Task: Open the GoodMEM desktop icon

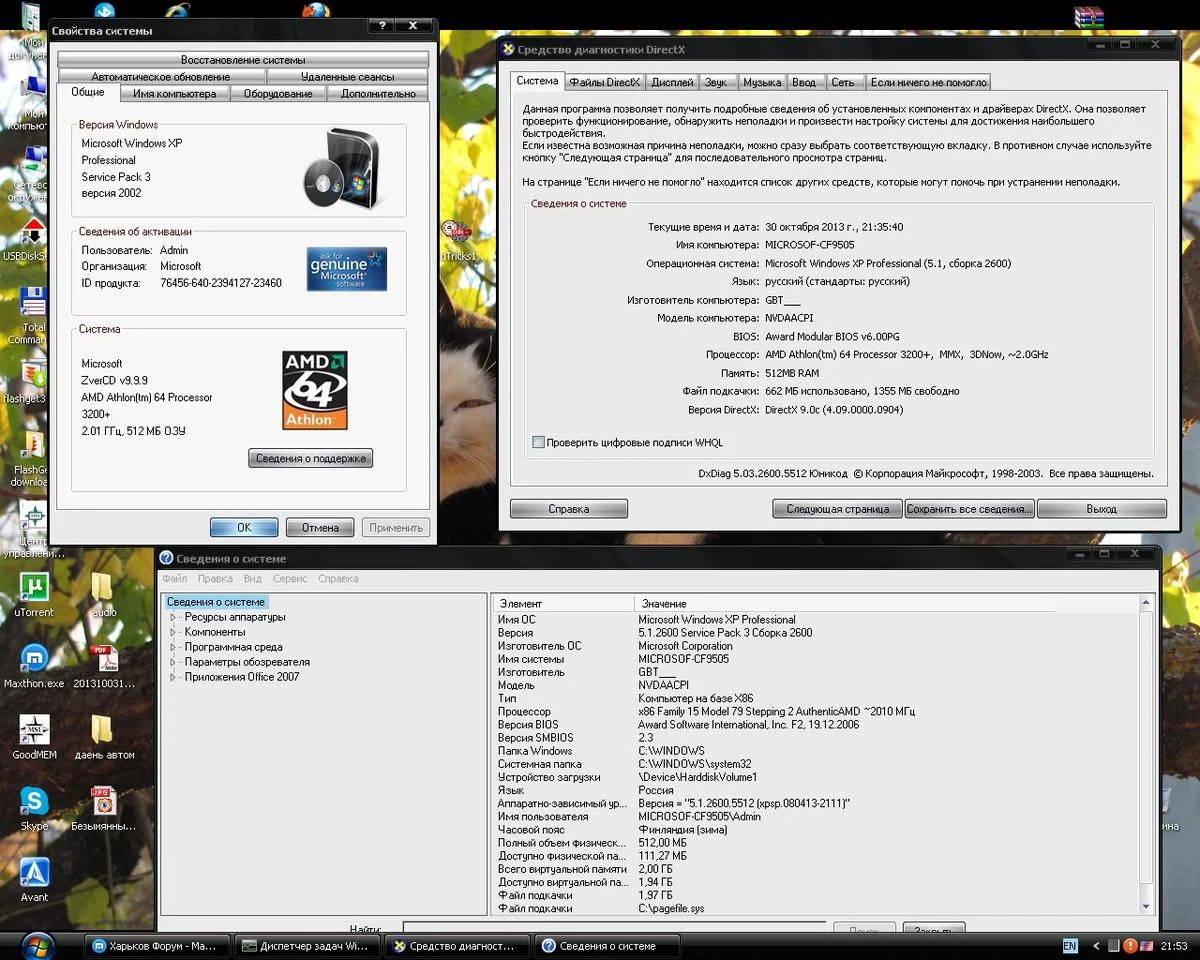Action: (34, 731)
